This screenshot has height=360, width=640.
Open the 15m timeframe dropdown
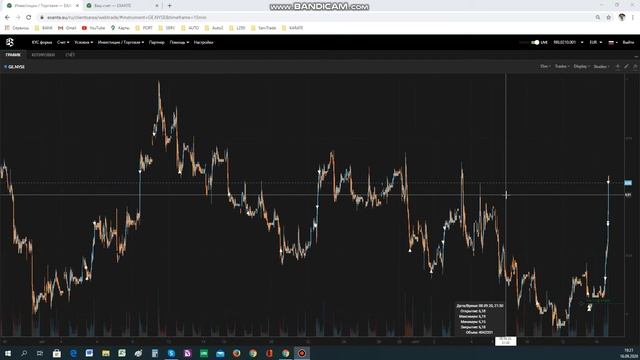[x=545, y=66]
